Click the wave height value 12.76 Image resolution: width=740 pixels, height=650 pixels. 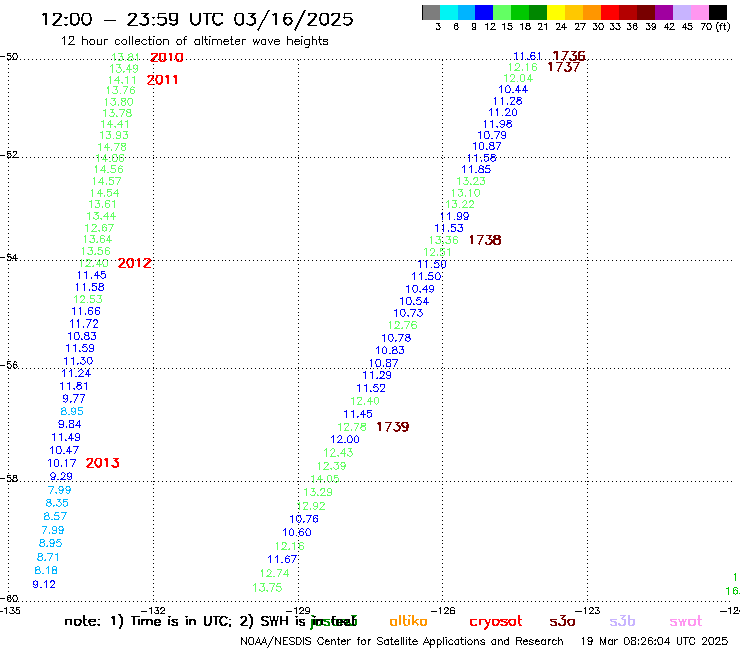pos(403,325)
